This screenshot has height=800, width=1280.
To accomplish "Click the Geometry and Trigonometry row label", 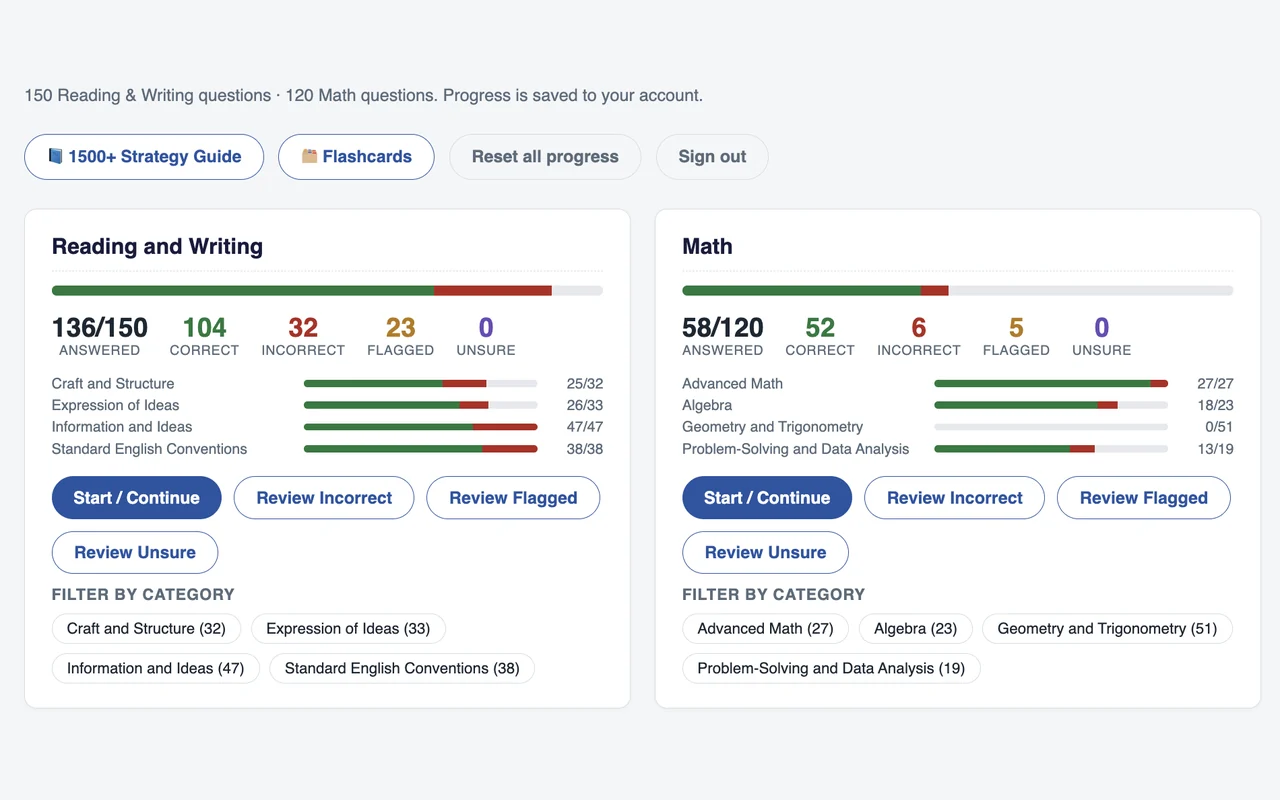I will [x=772, y=427].
